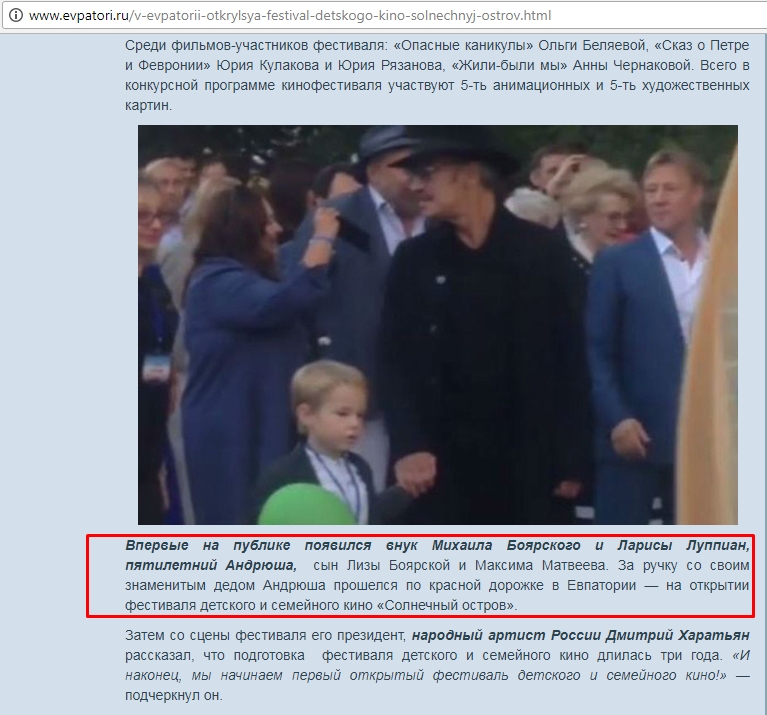Viewport: 767px width, 715px height.
Task: Click the site information icon in address bar
Action: pyautogui.click(x=16, y=16)
